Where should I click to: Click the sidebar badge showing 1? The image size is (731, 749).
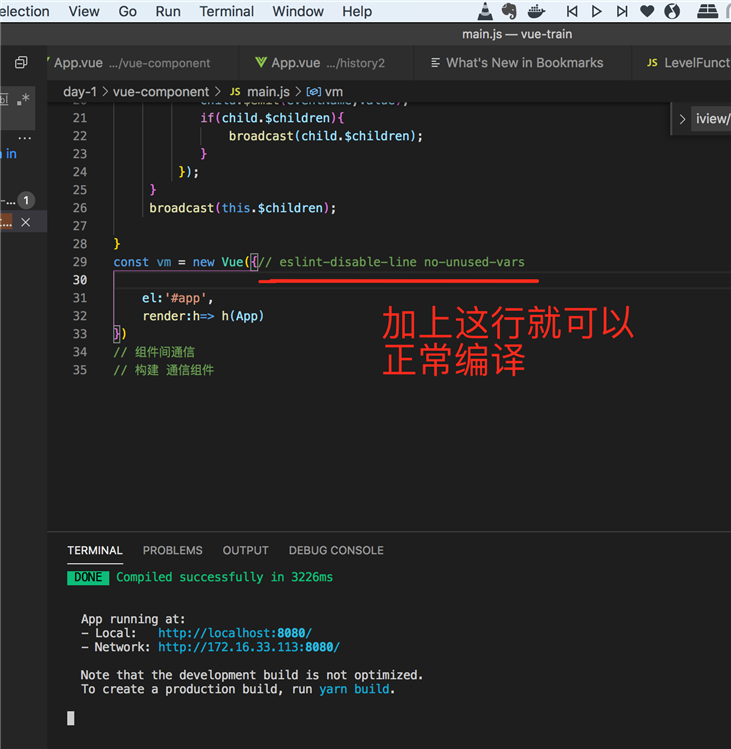[x=26, y=200]
